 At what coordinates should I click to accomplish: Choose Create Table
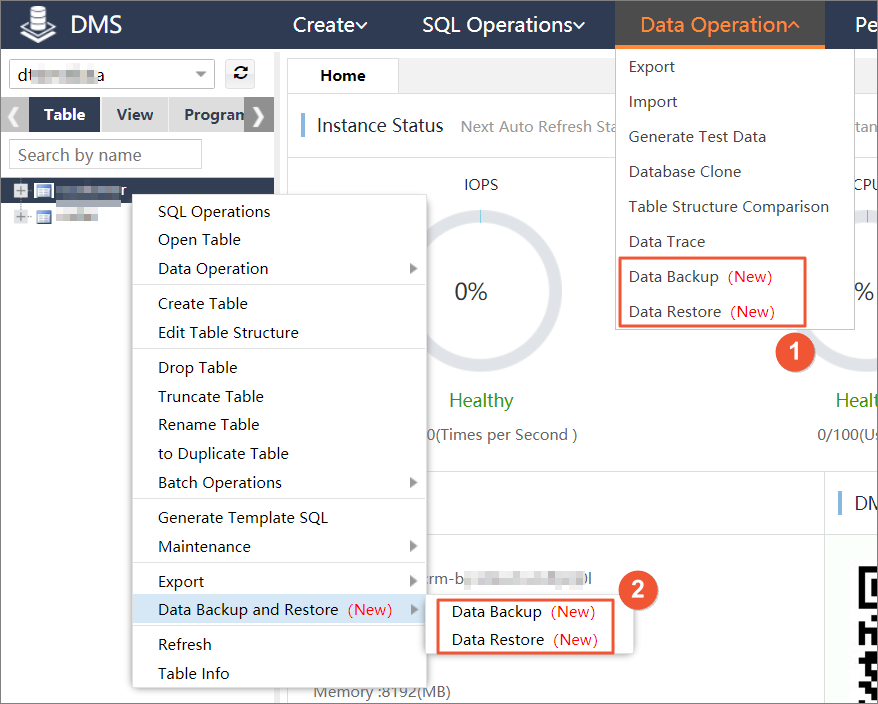203,304
